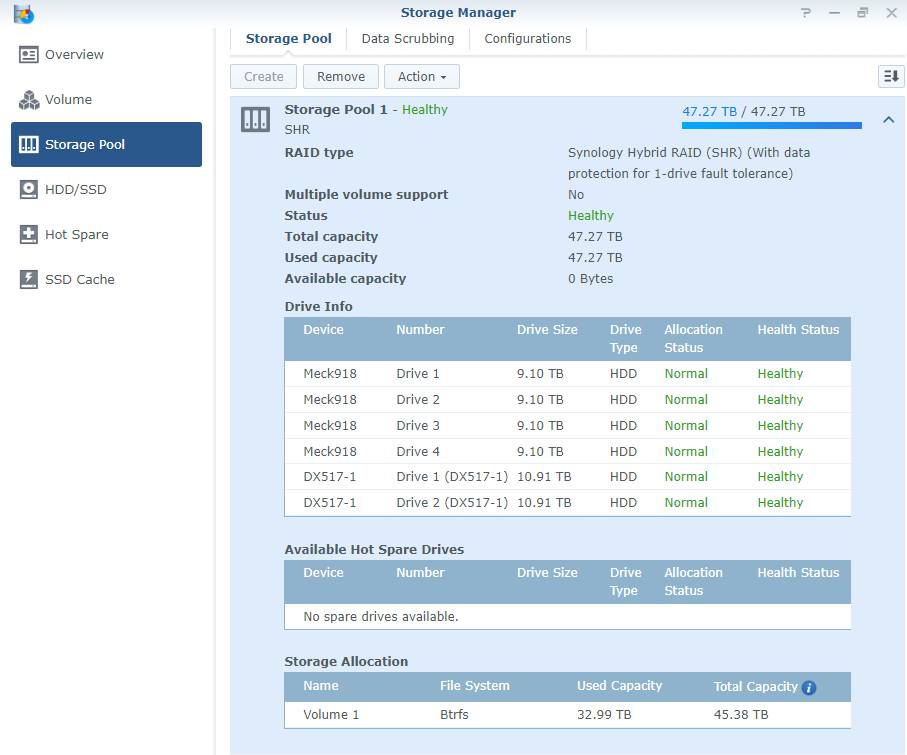Click the green Healthy status value

(591, 216)
